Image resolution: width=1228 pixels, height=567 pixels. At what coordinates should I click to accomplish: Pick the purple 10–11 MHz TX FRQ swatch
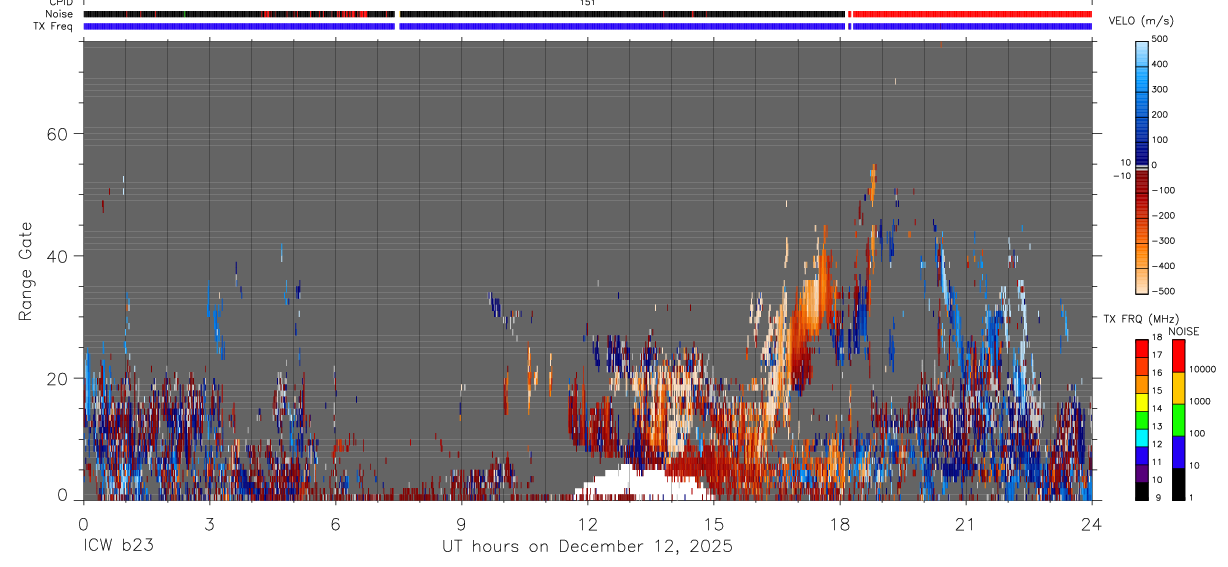[1142, 473]
